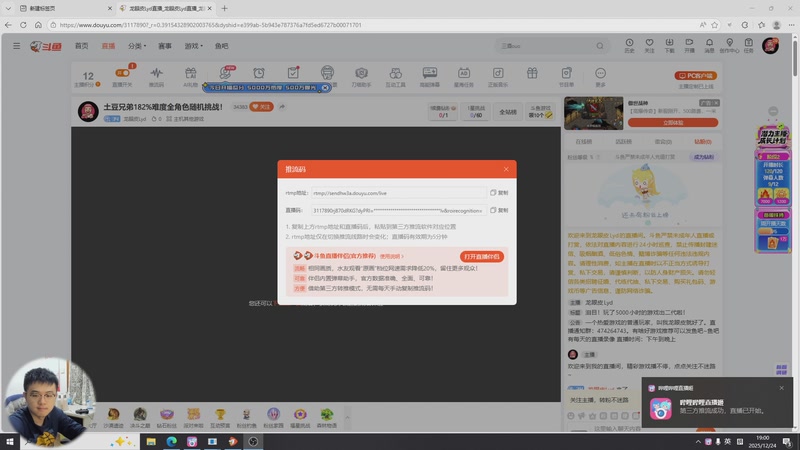Click the Douyu search box
This screenshot has width=800, height=450.
pyautogui.click(x=544, y=46)
